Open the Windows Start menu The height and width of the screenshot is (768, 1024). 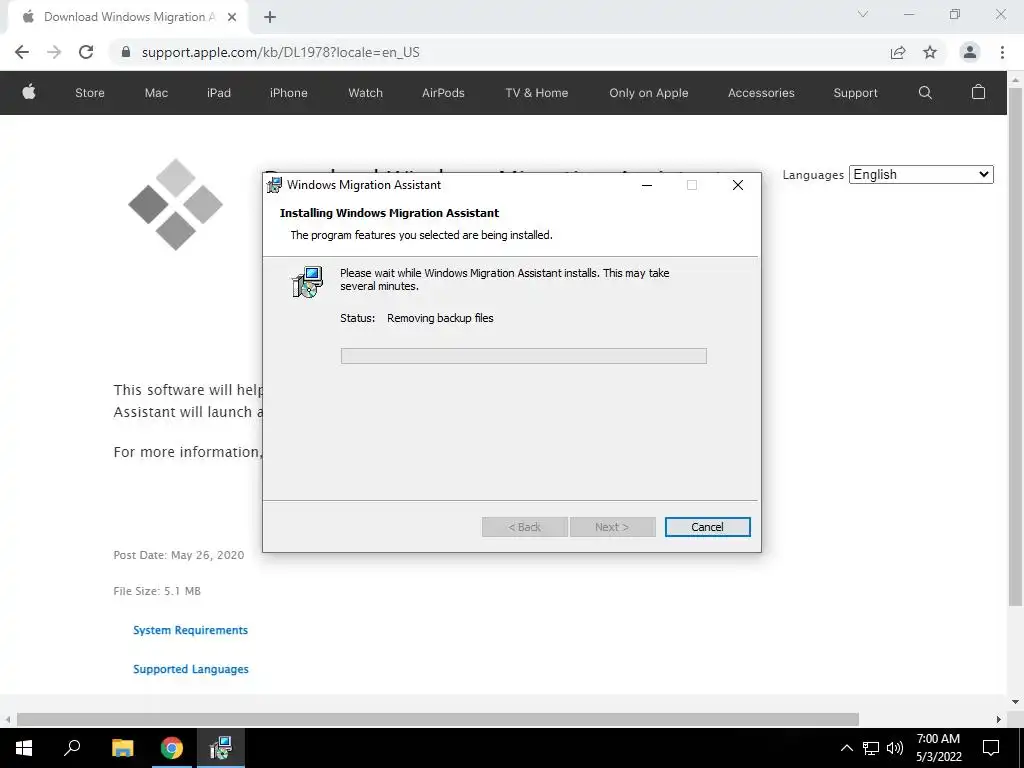coord(24,748)
